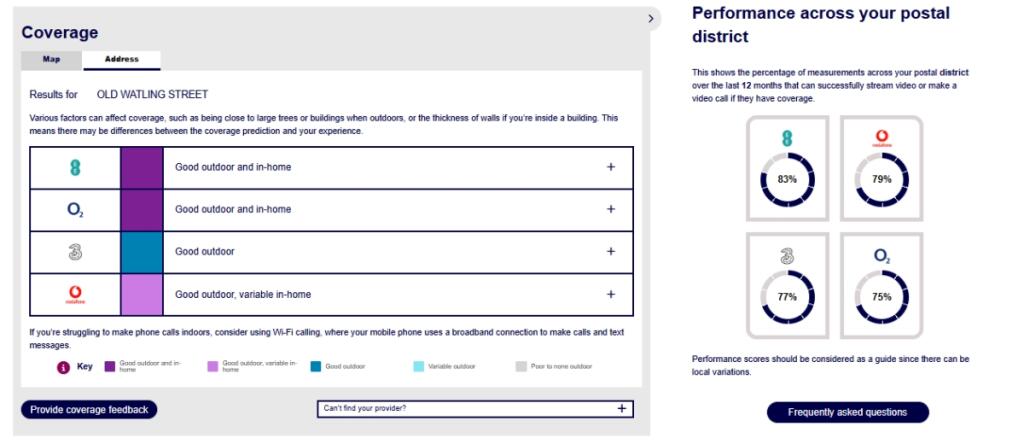Click the EE logo in coverage table
Image resolution: width=1024 pixels, height=444 pixels.
[75, 167]
